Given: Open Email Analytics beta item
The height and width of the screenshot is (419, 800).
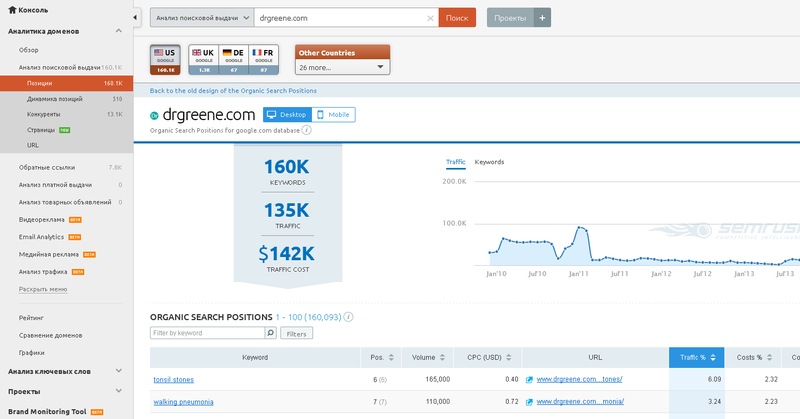Looking at the screenshot, I should click(41, 237).
